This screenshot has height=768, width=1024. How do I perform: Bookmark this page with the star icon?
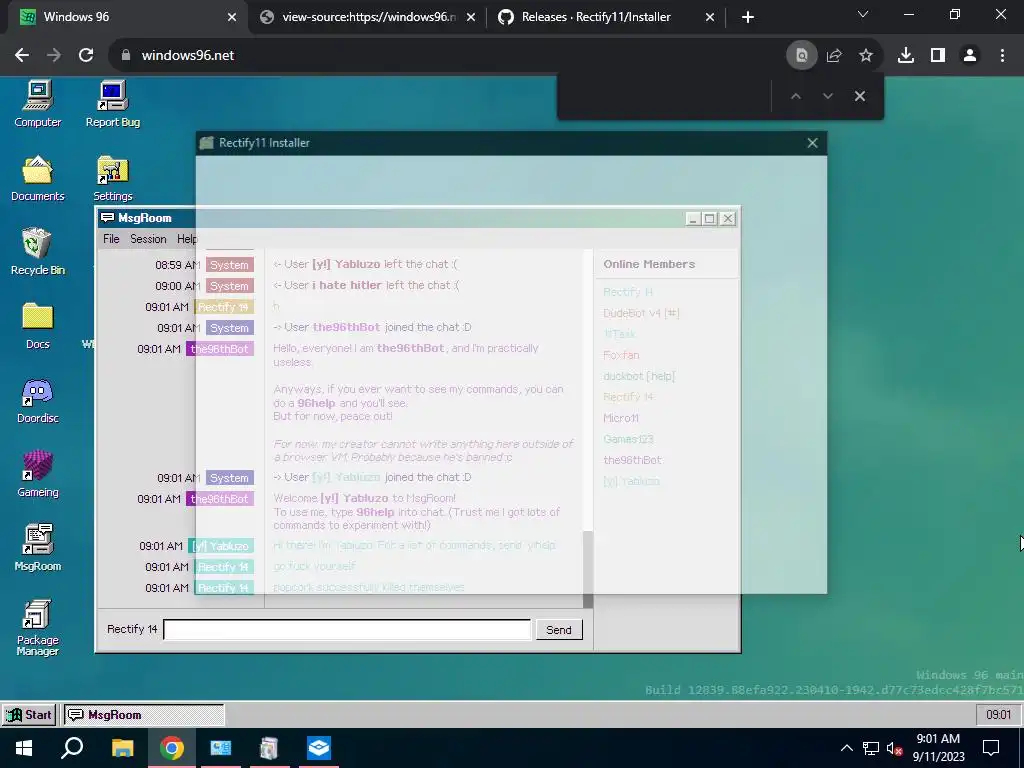865,56
